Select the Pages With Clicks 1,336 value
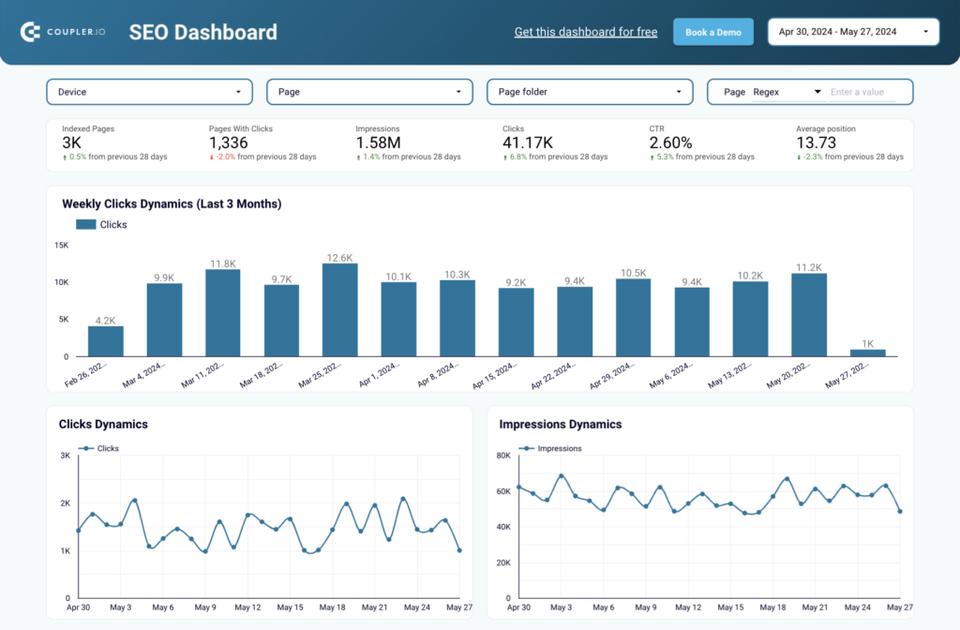 [228, 143]
